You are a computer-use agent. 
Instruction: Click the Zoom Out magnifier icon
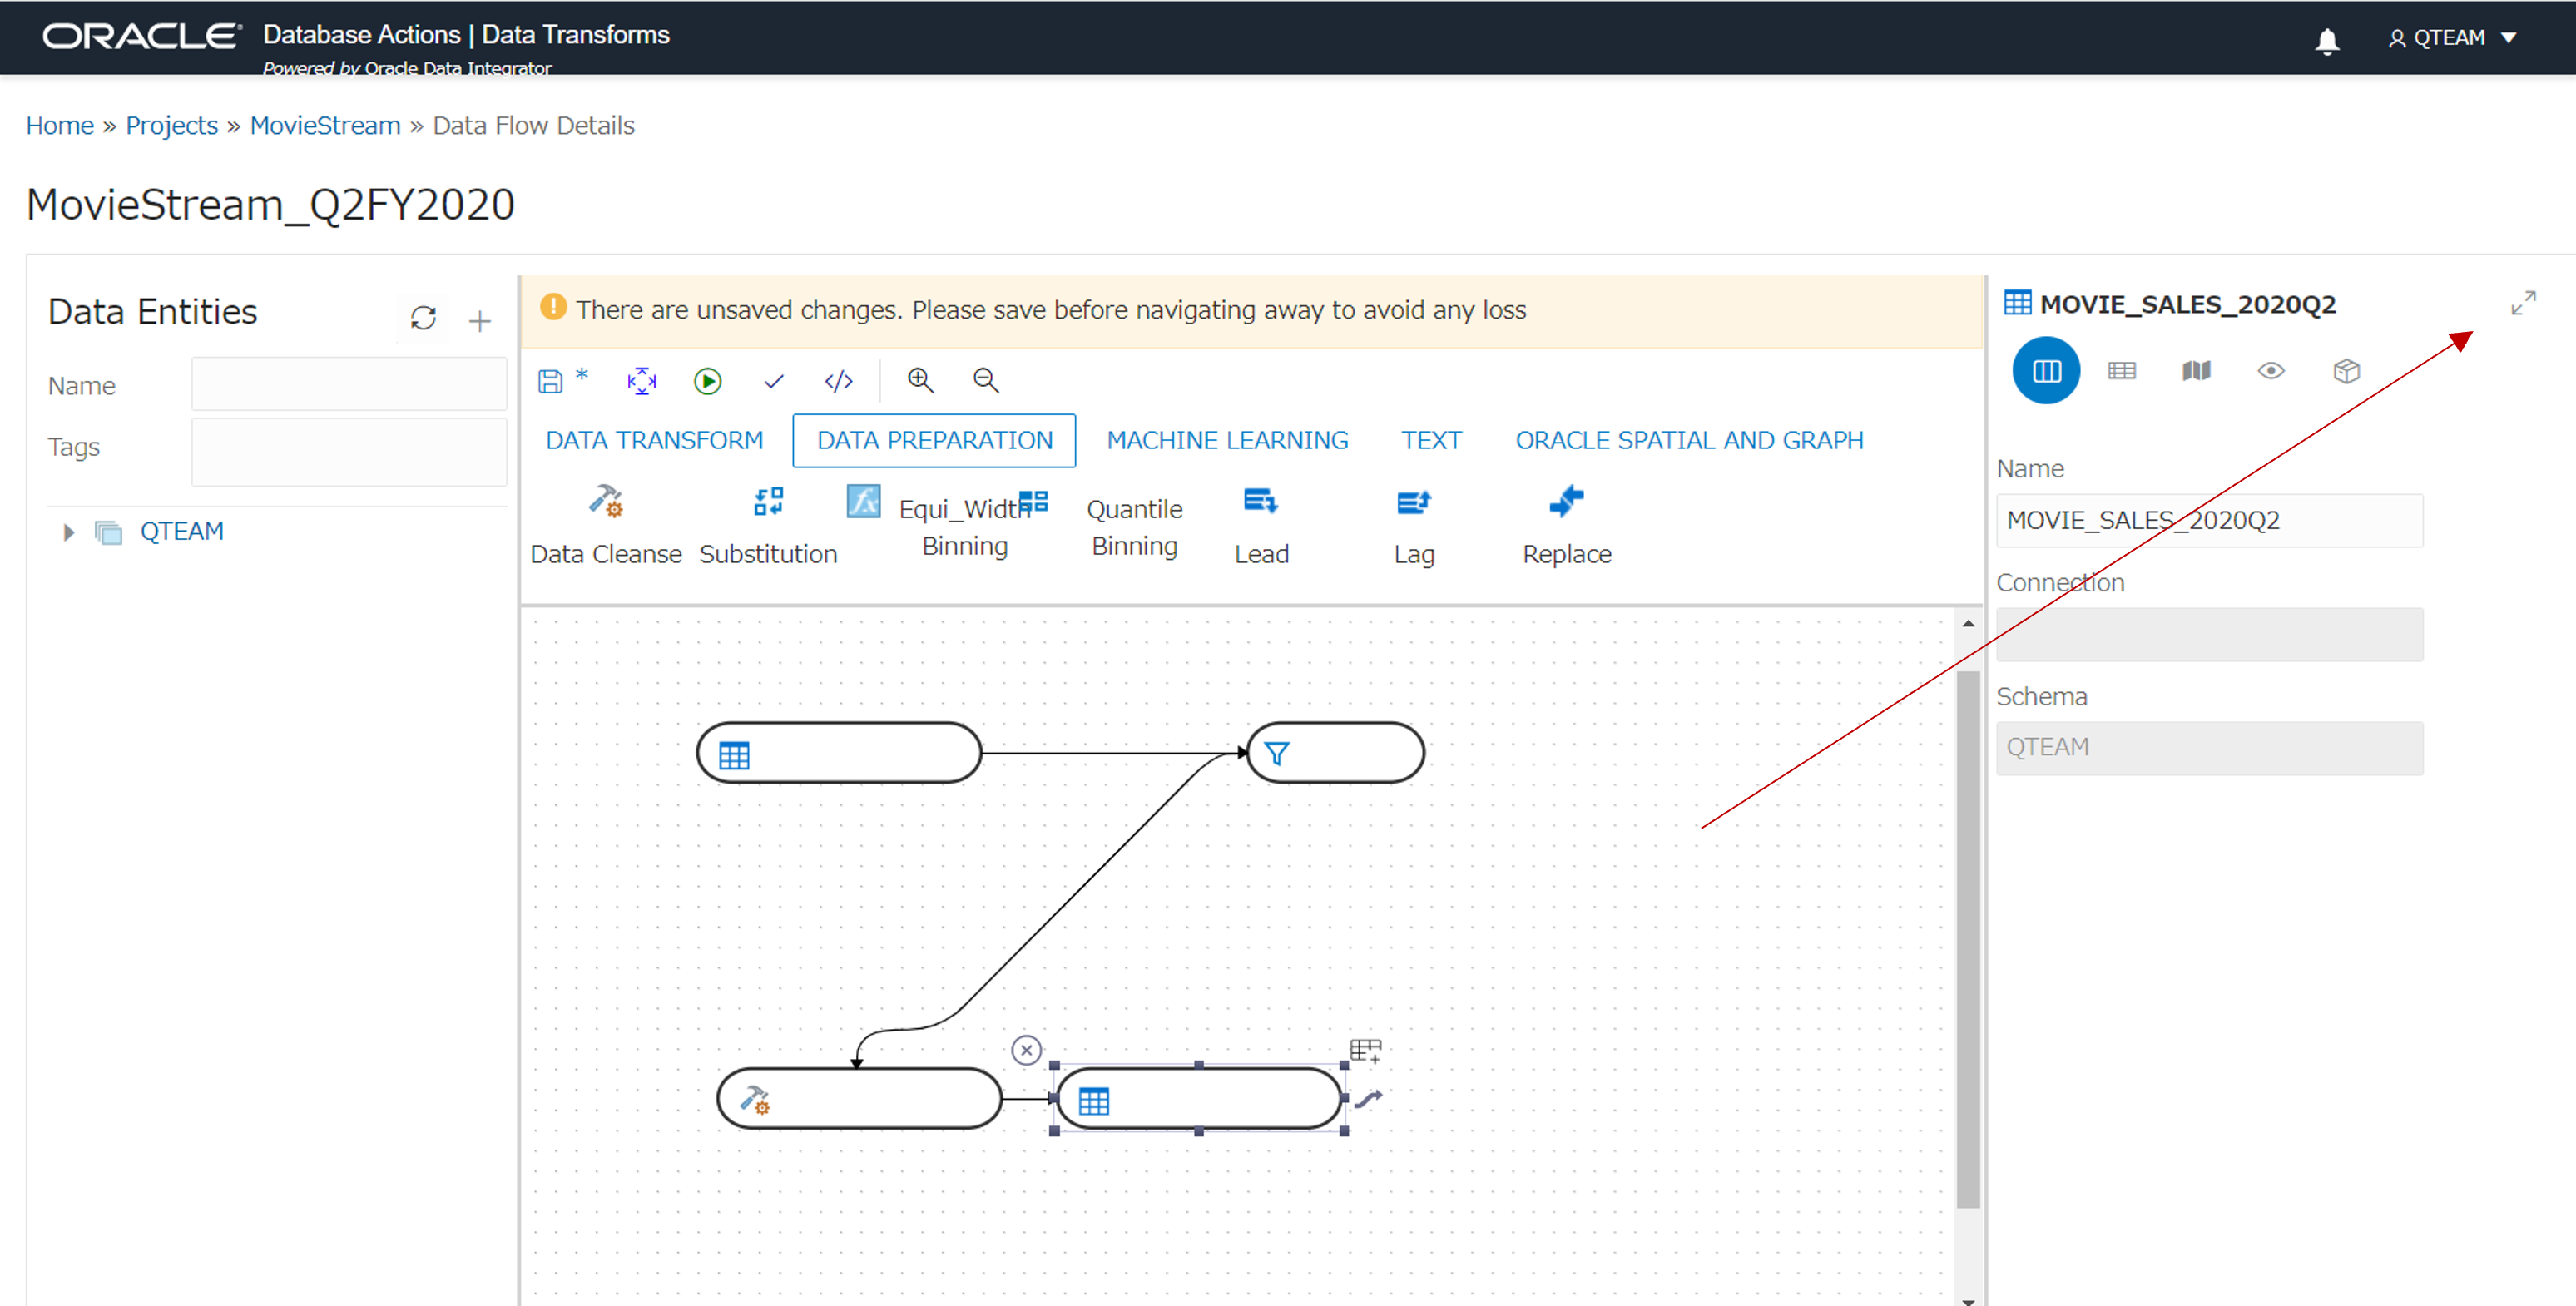point(985,380)
